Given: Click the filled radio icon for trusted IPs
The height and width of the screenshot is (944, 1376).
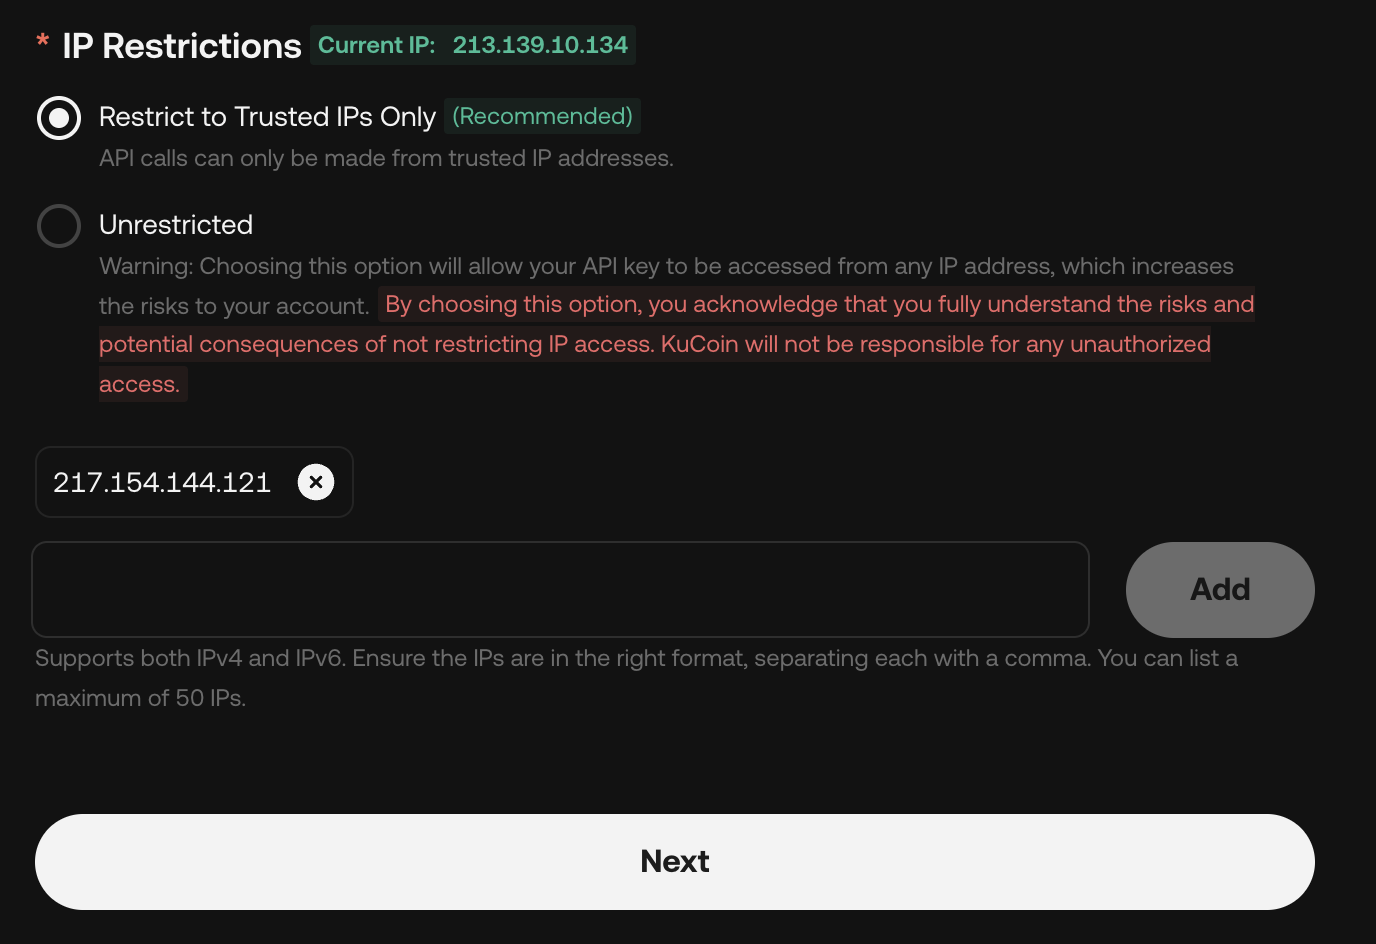Looking at the screenshot, I should pyautogui.click(x=58, y=117).
